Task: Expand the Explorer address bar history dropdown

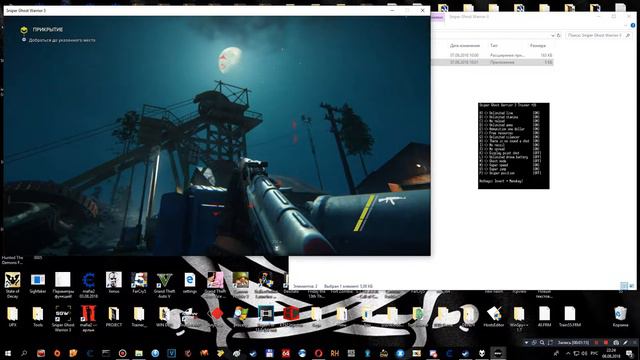Action: (x=552, y=36)
